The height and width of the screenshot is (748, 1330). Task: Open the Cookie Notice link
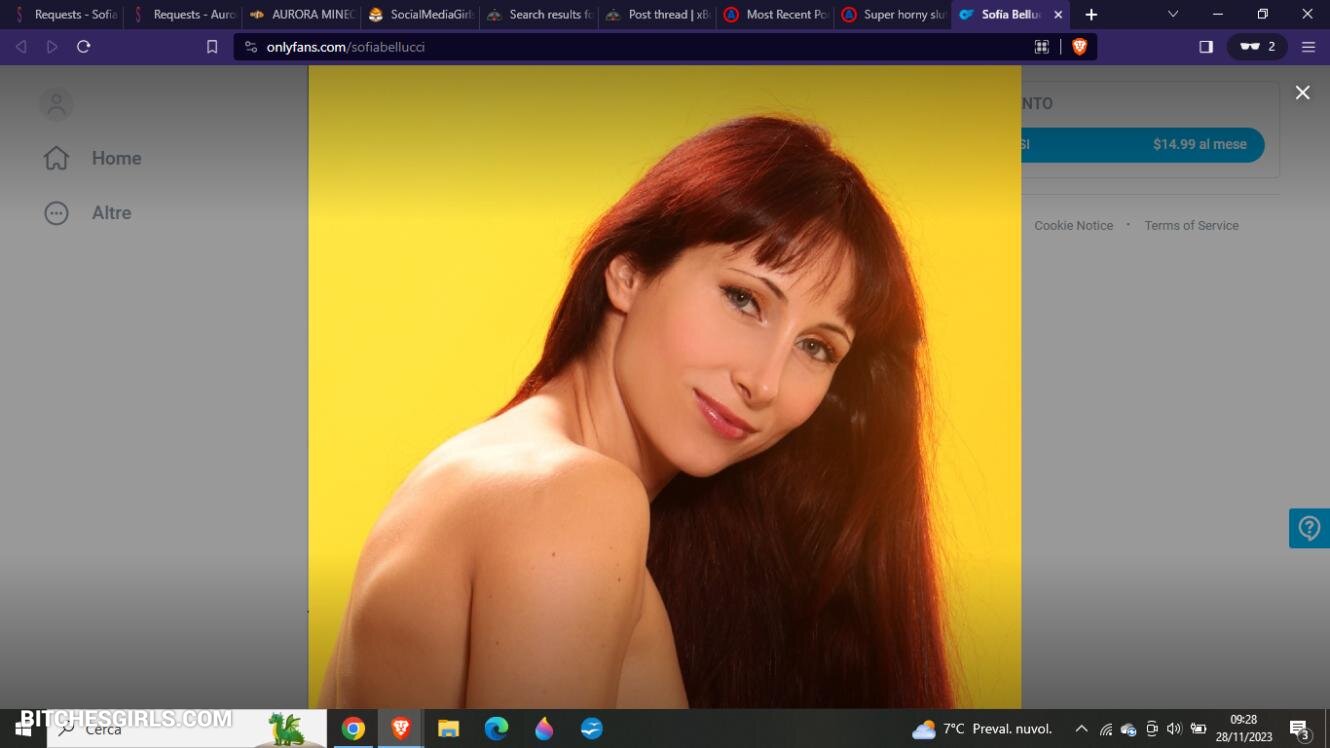[x=1073, y=226]
